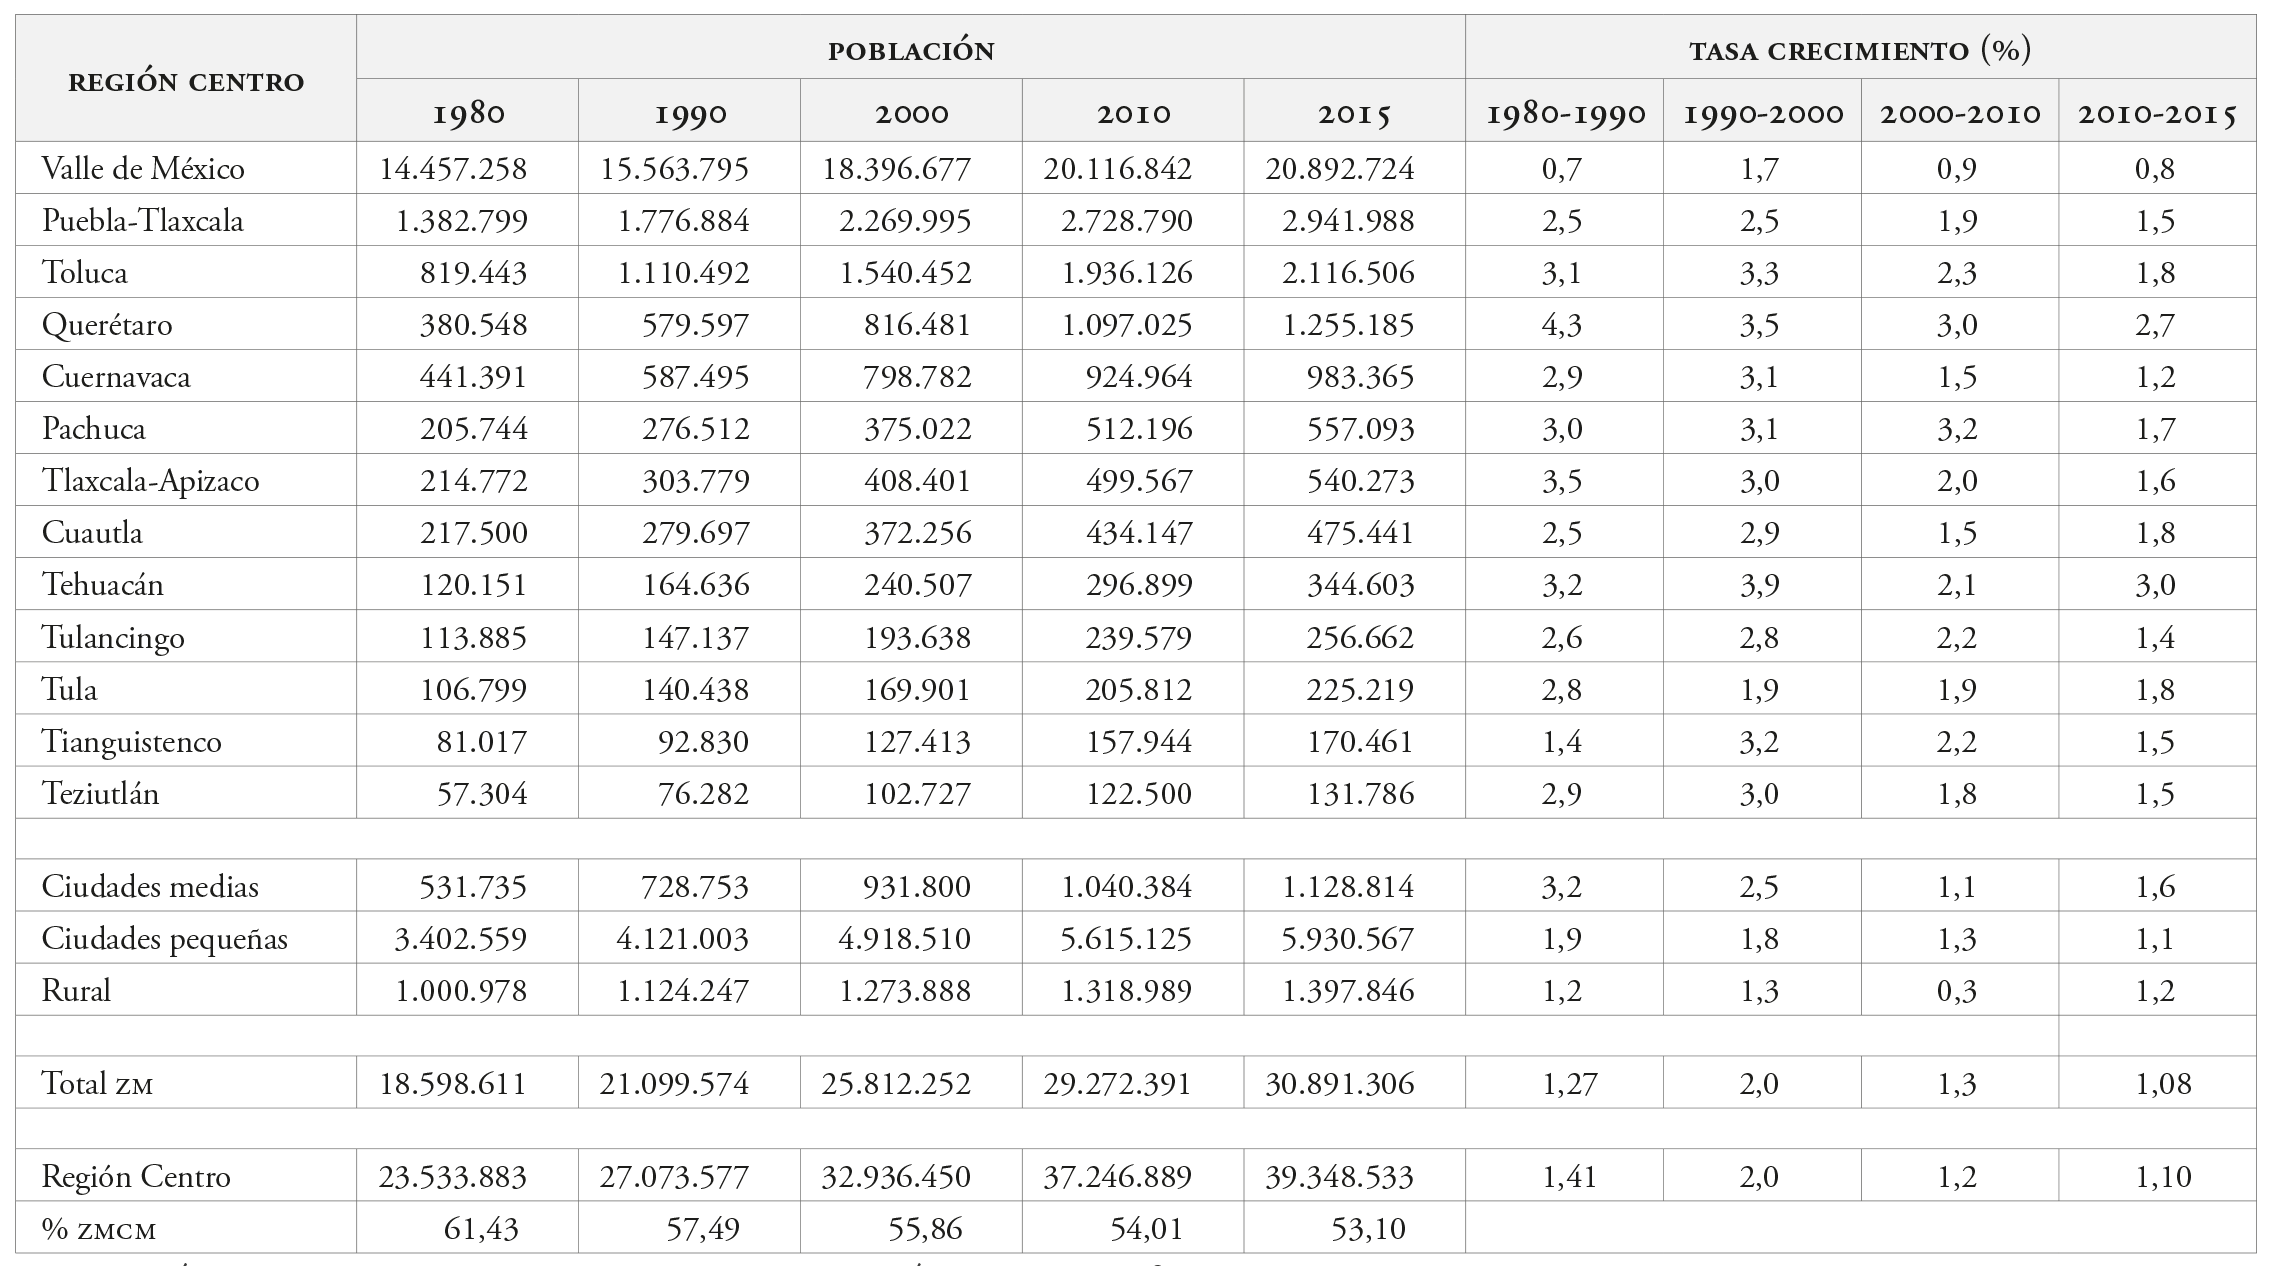This screenshot has height=1266, width=2271.
Task: Click the POBLACIÓN group header
Action: (x=911, y=50)
